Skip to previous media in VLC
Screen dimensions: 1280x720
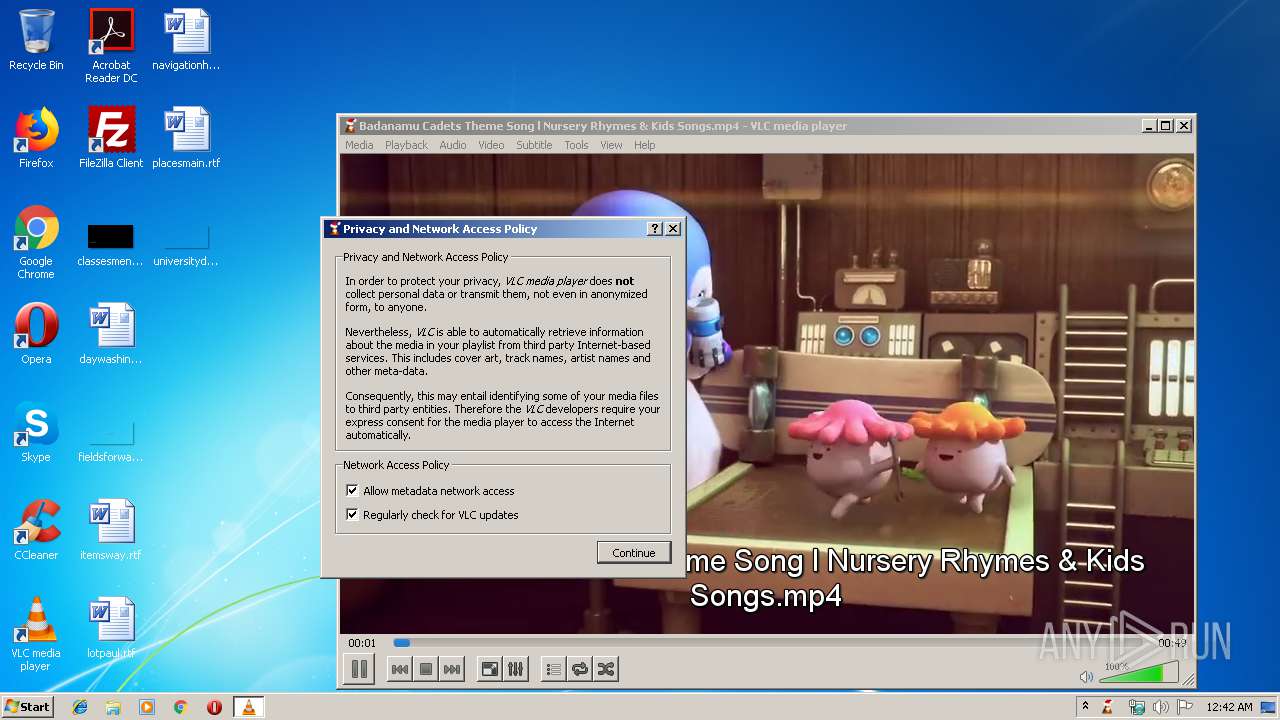click(400, 670)
